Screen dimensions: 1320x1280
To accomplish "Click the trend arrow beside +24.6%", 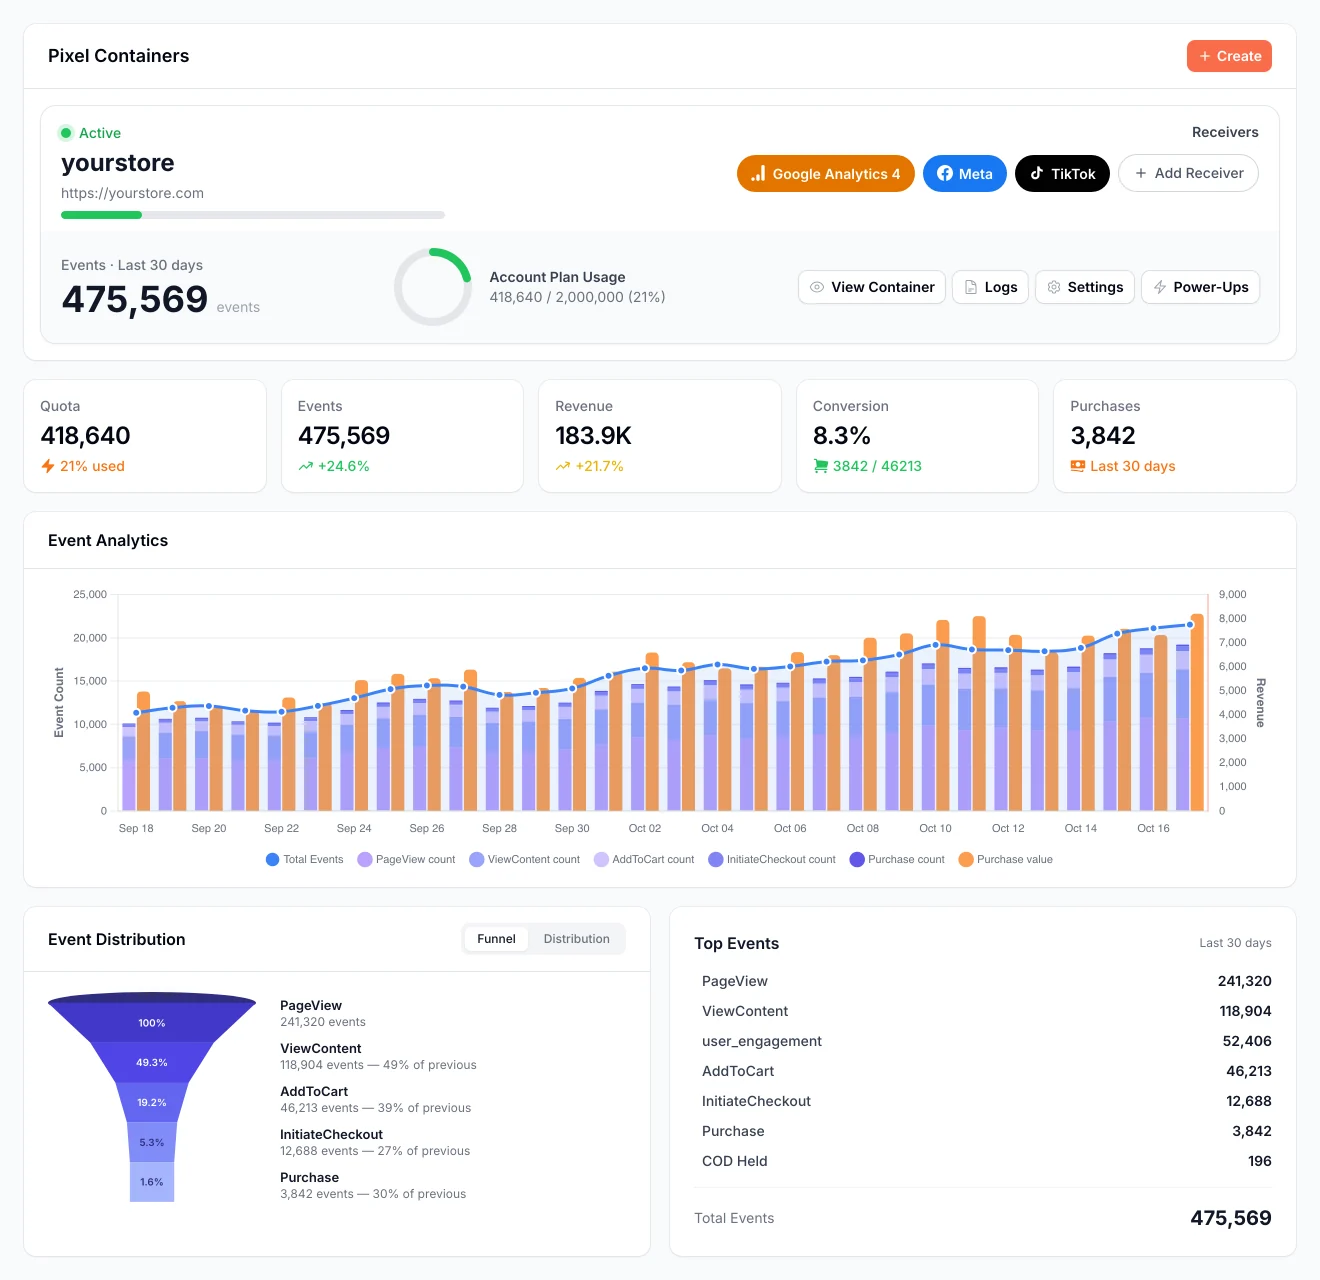I will 306,466.
